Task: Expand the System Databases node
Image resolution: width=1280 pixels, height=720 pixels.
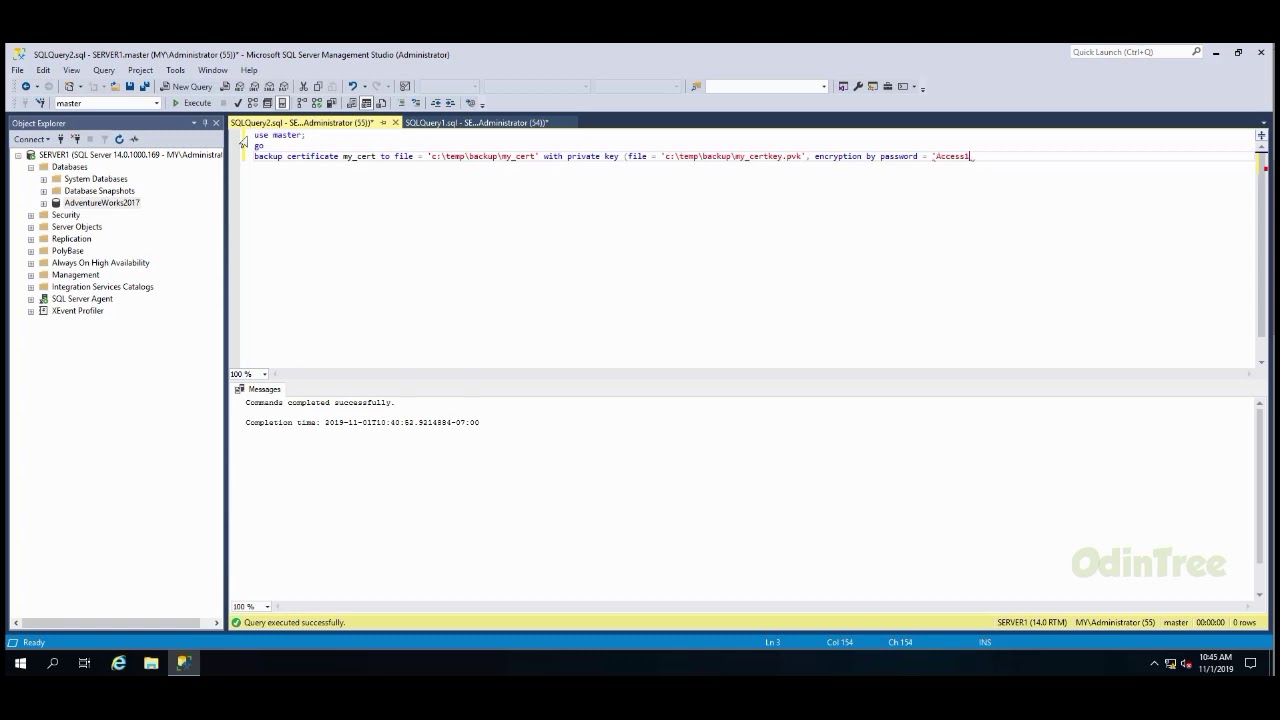Action: [x=44, y=179]
